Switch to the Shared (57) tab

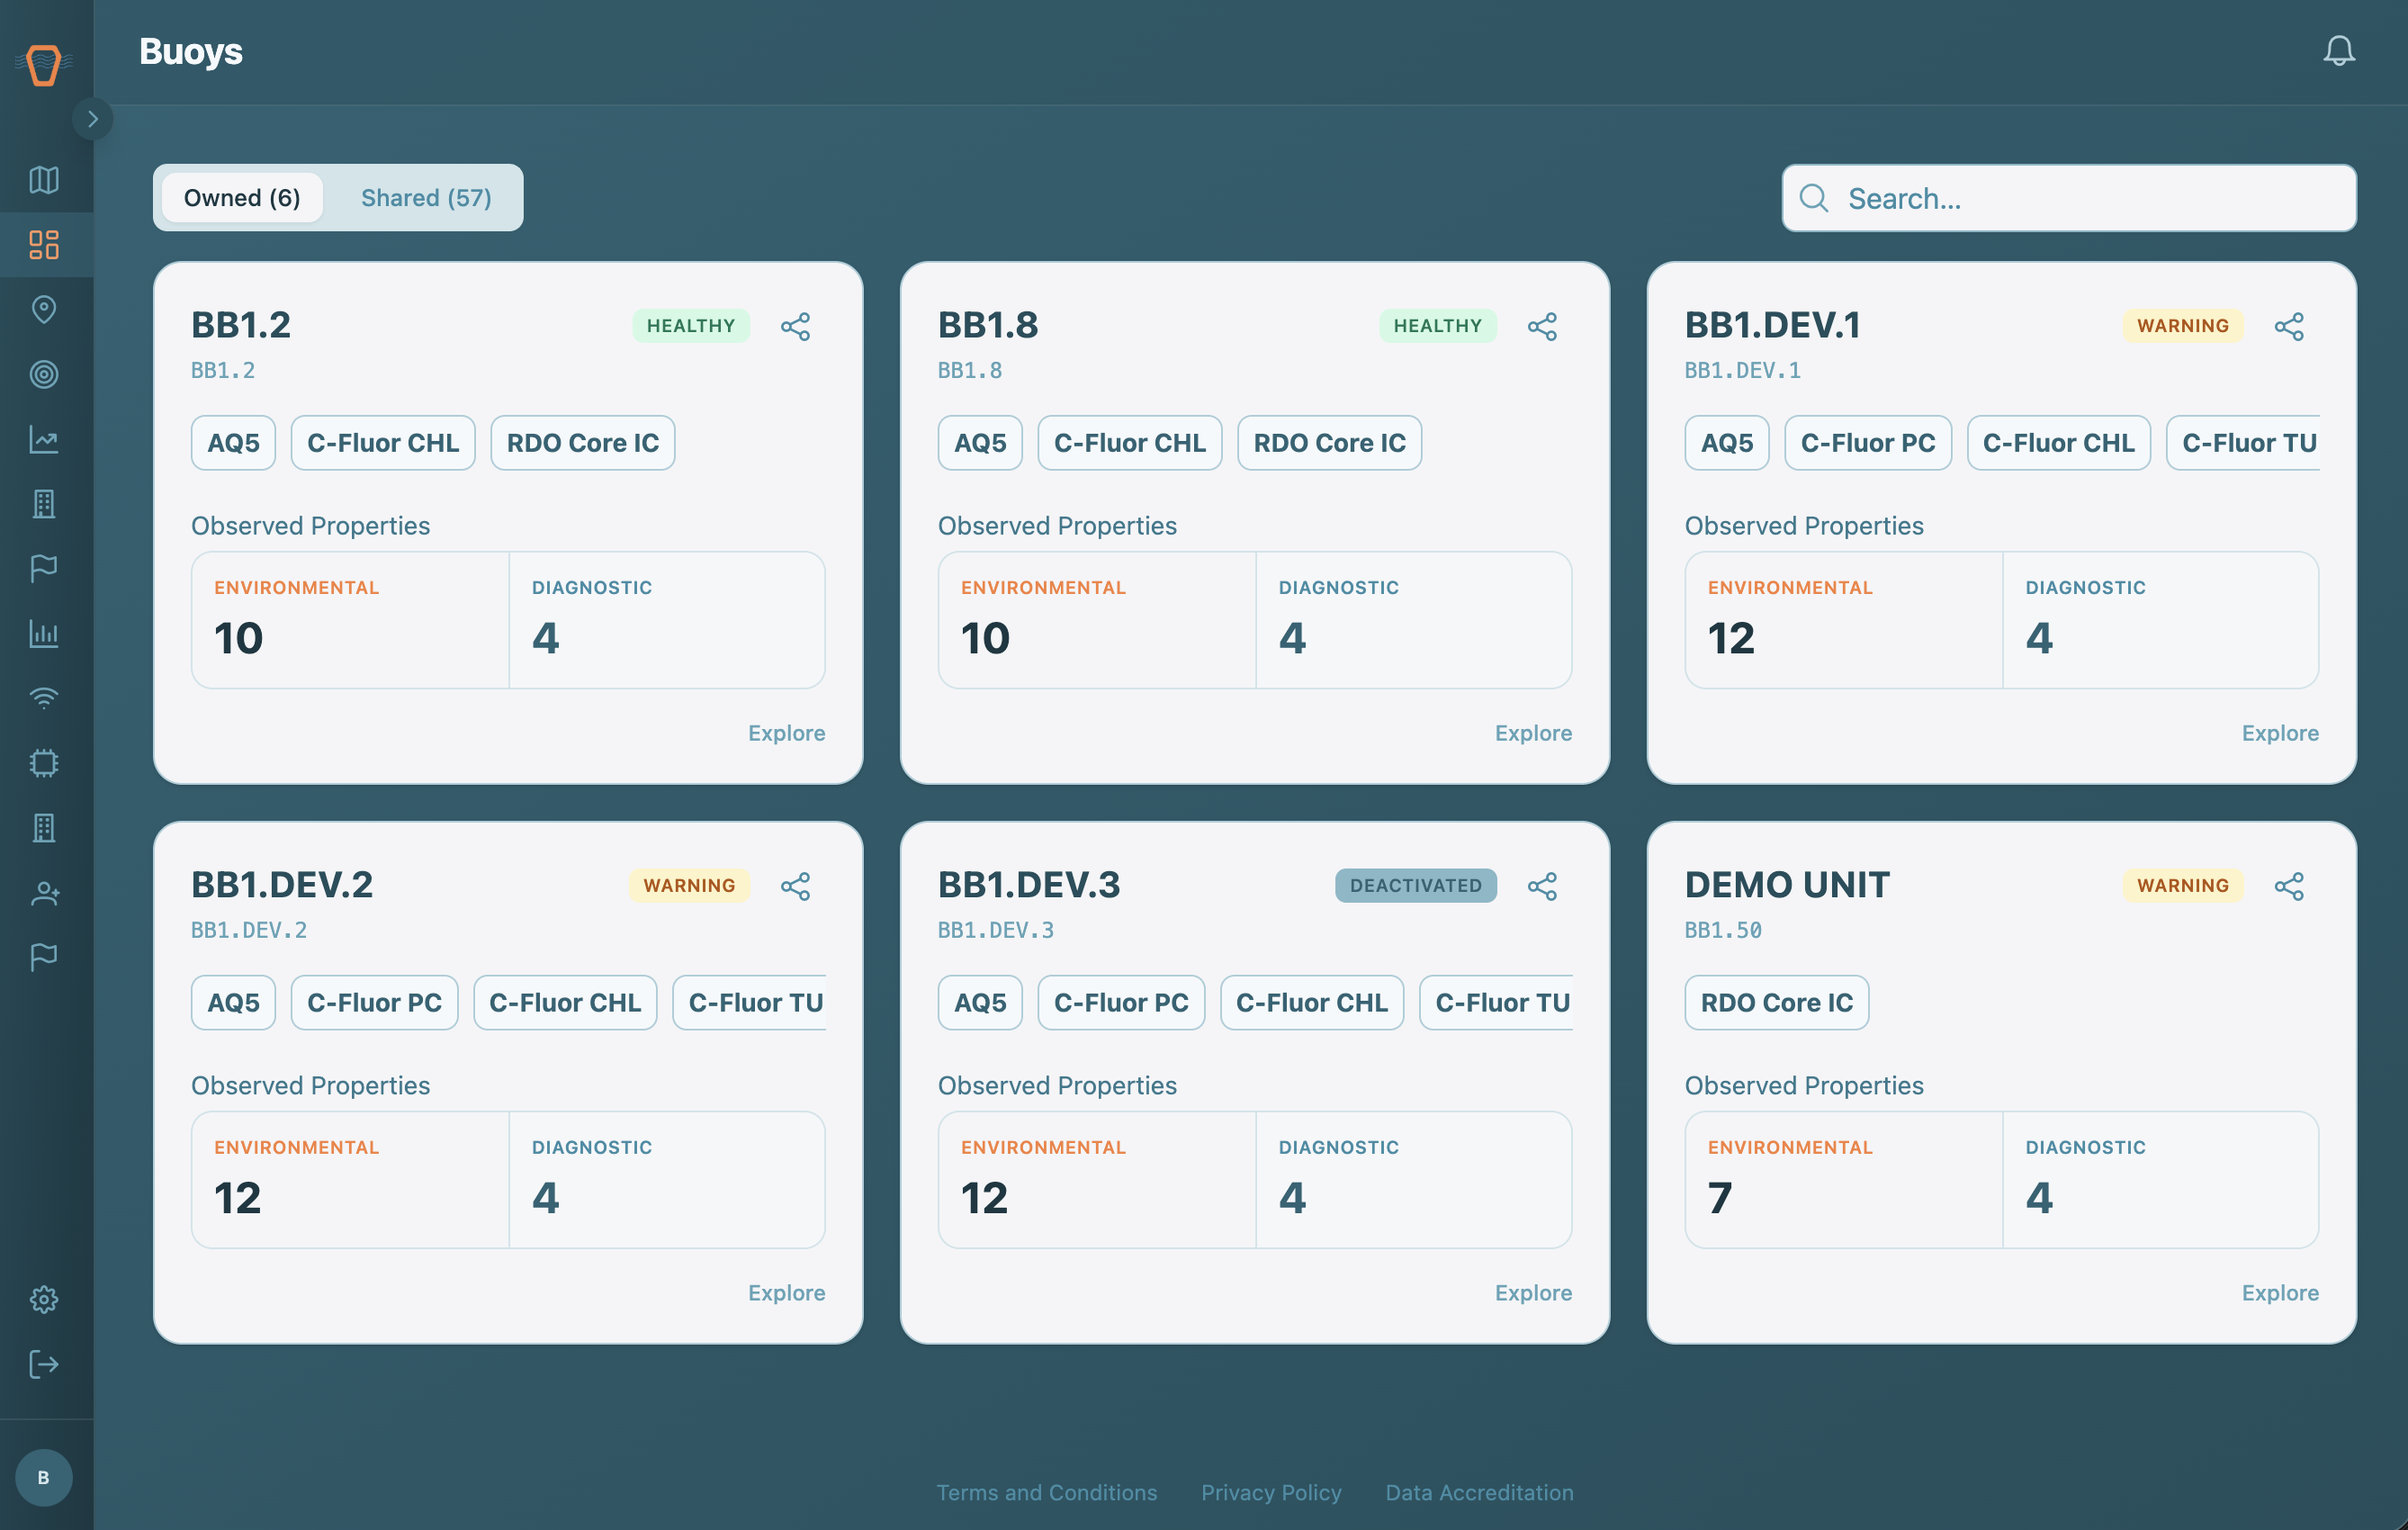(x=426, y=198)
